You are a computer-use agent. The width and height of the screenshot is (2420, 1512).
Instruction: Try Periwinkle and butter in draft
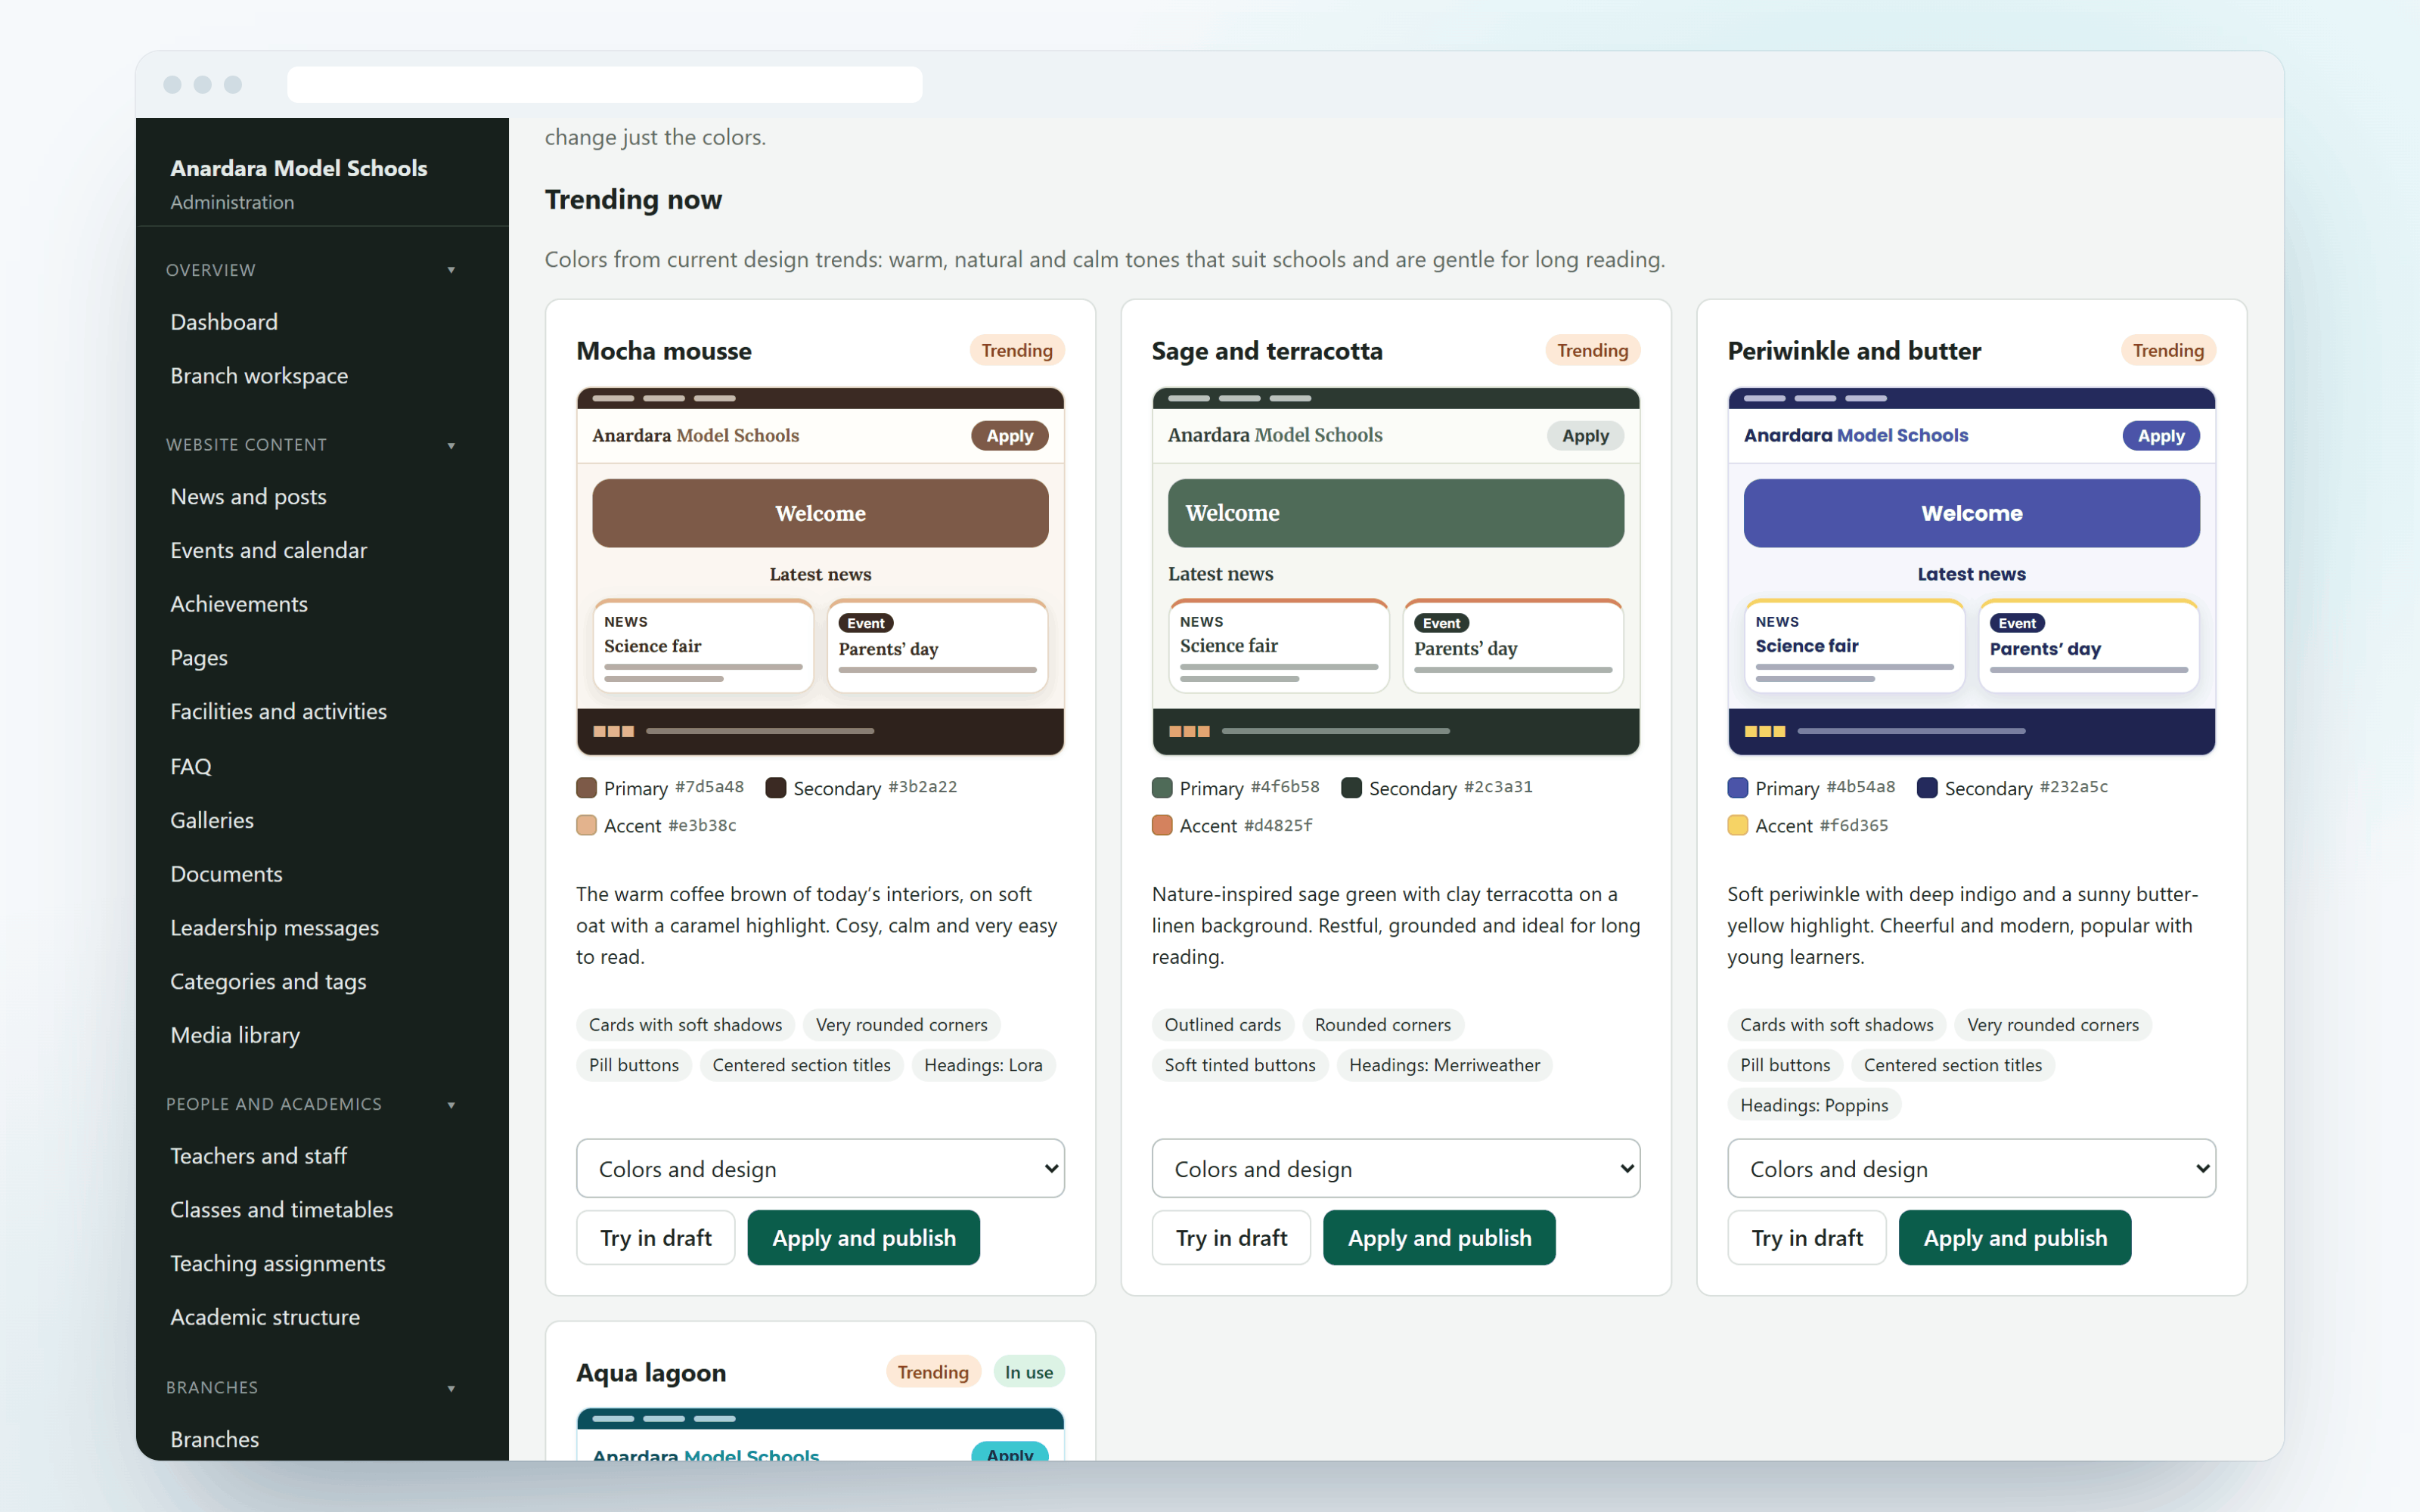[1807, 1238]
